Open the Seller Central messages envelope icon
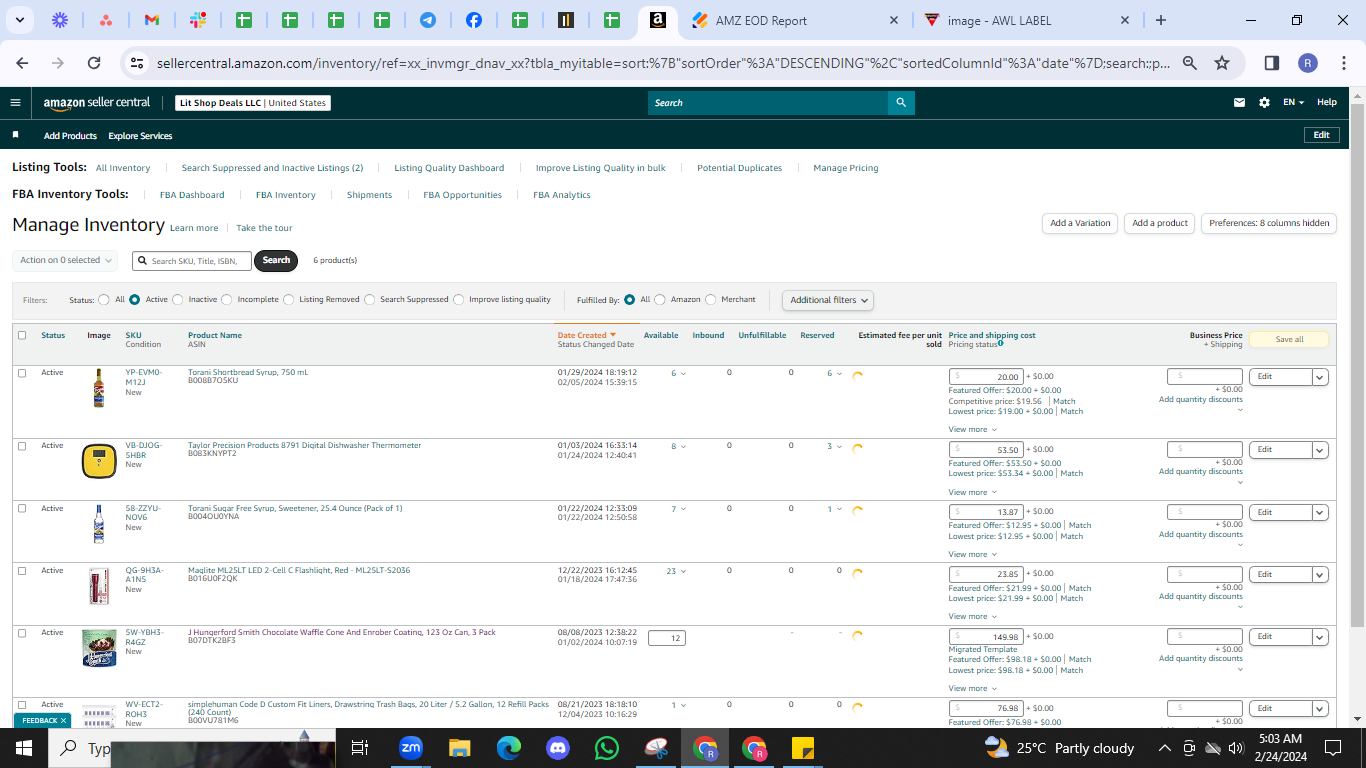This screenshot has height=768, width=1366. pos(1240,102)
